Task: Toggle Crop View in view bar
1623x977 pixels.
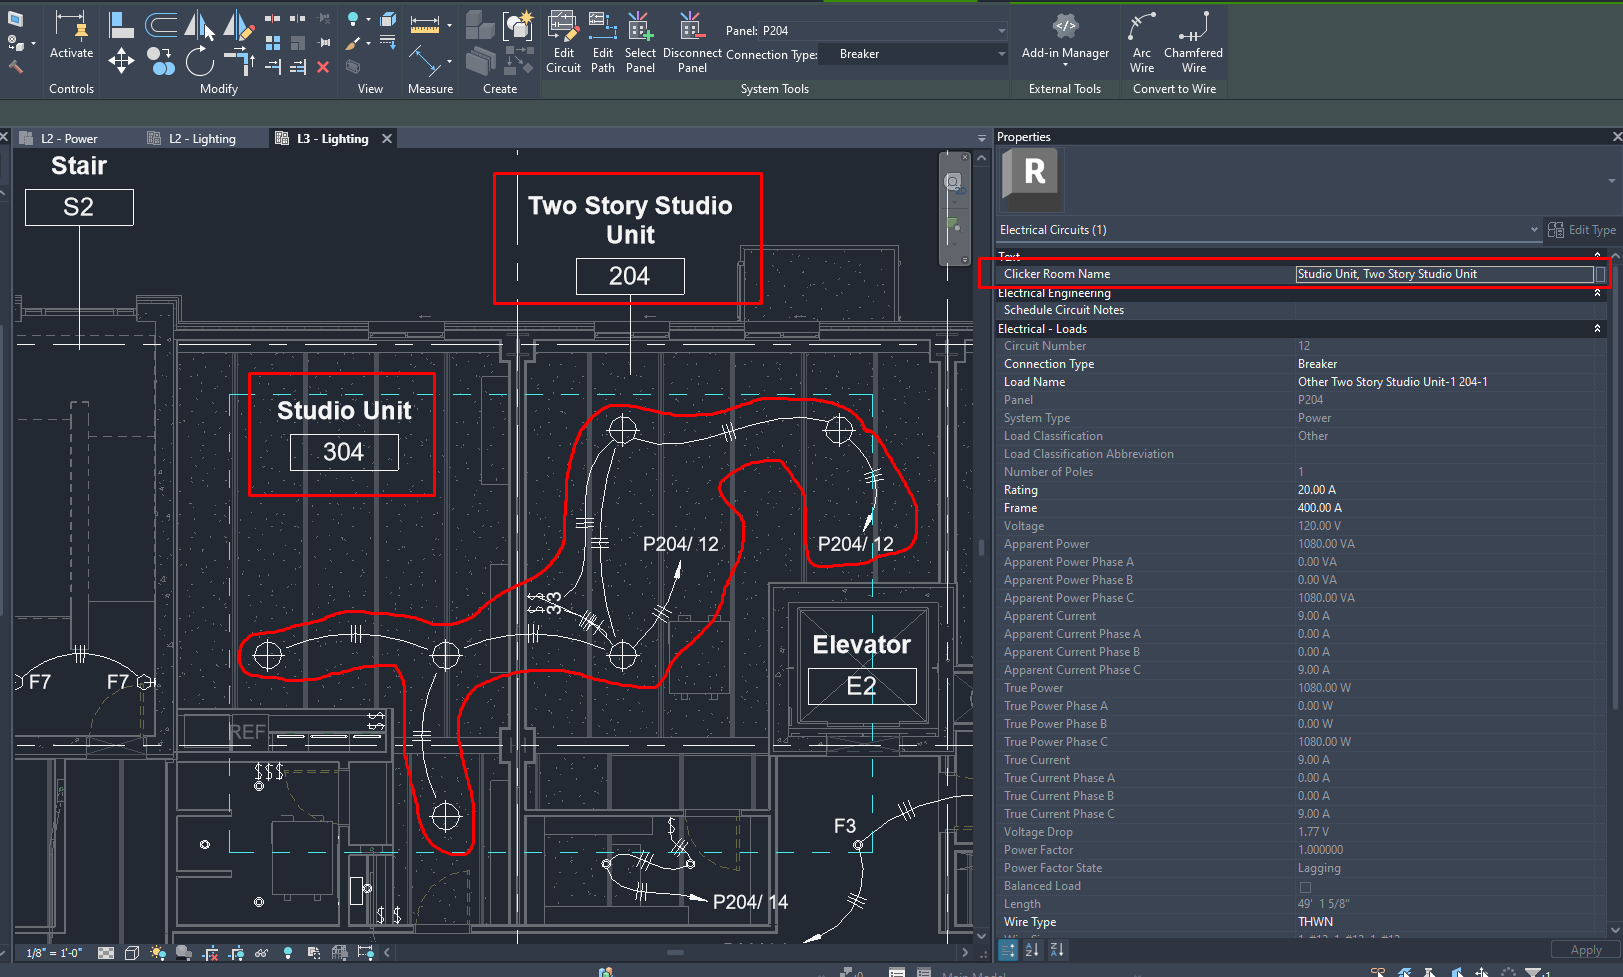Action: coord(210,953)
